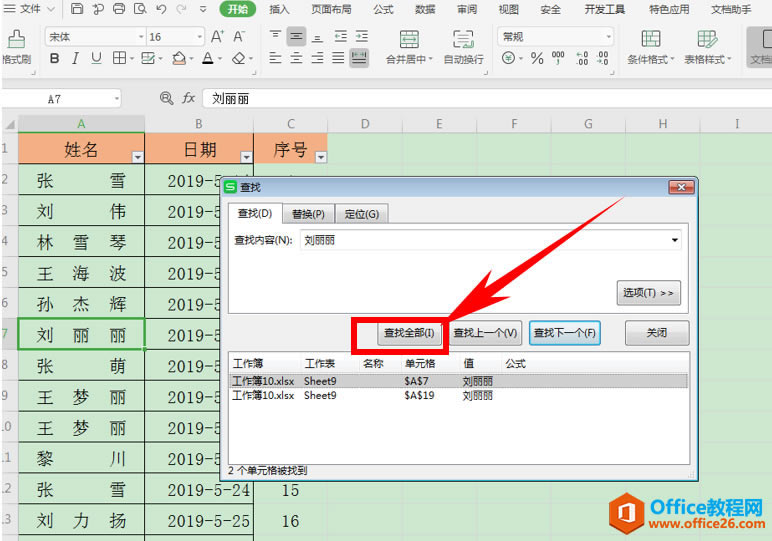Click the currency format icon

pos(509,59)
